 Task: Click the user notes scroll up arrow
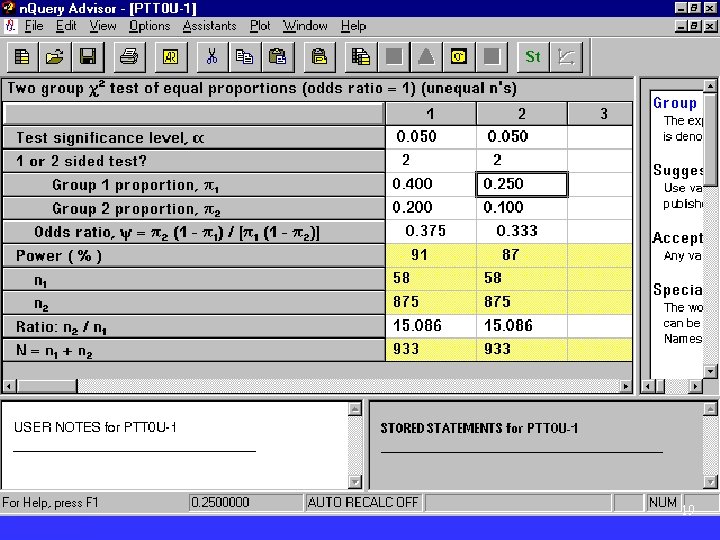[x=354, y=409]
